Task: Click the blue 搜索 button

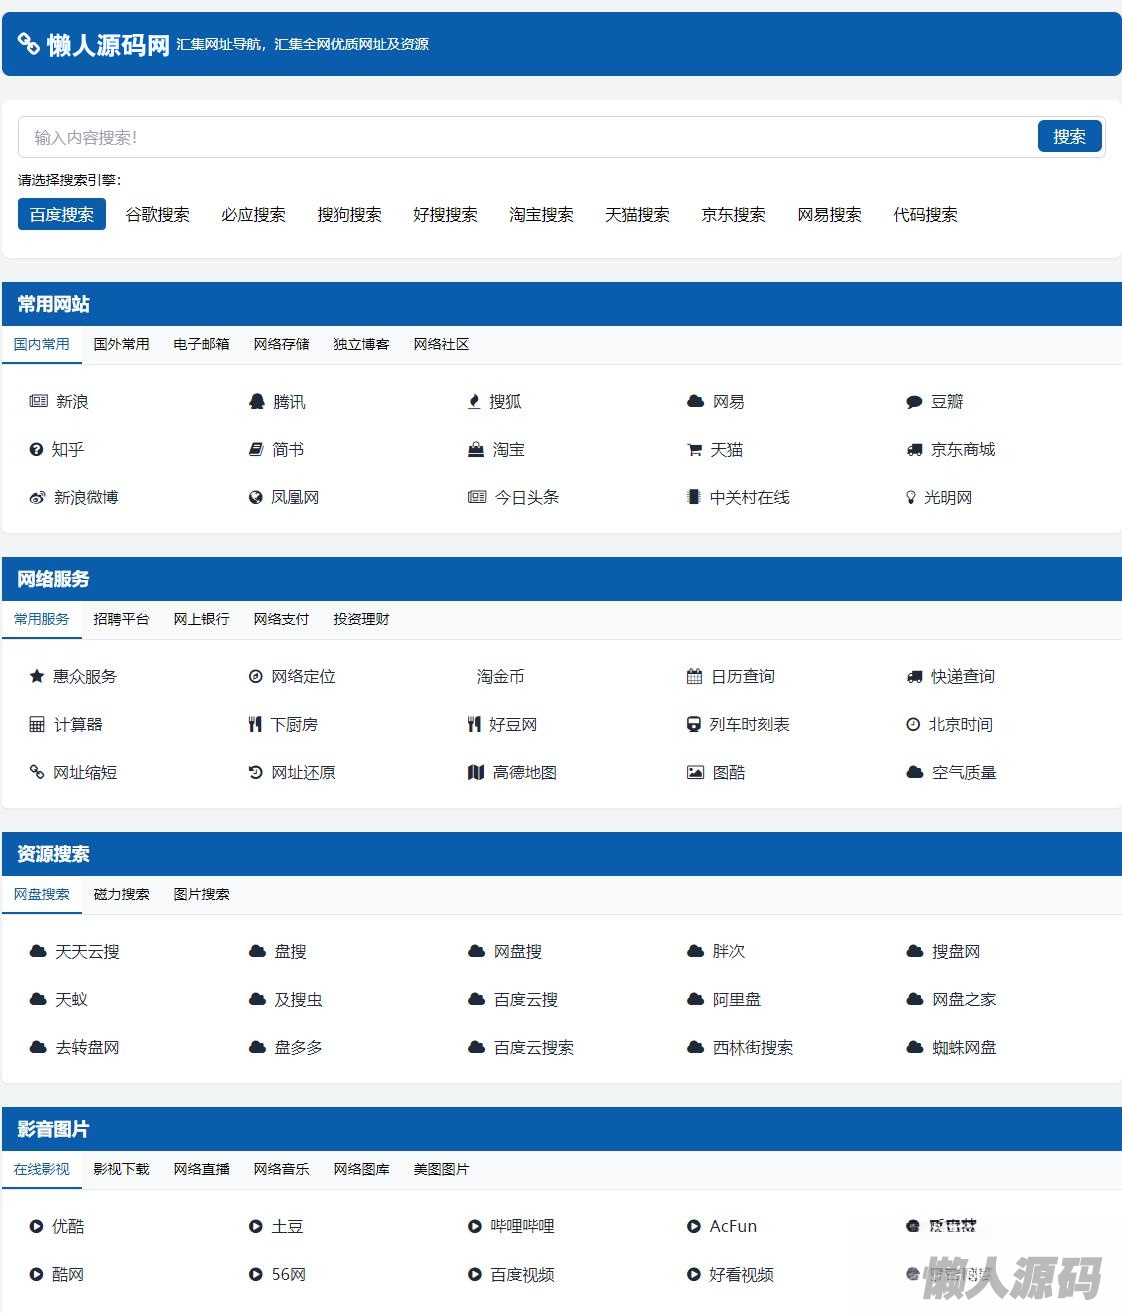Action: point(1069,136)
